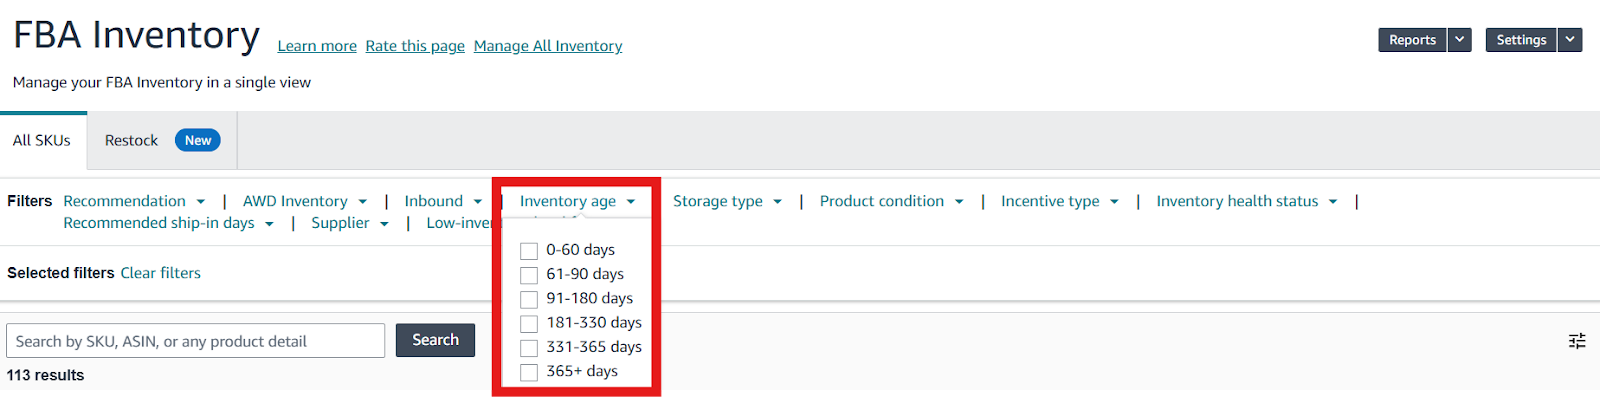Expand the Recommendation filter

(134, 201)
